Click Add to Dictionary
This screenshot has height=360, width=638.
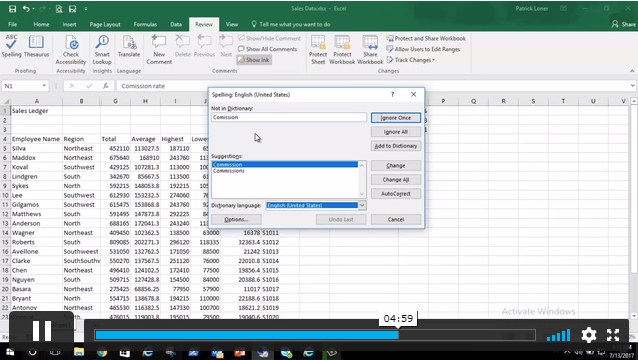pos(395,146)
